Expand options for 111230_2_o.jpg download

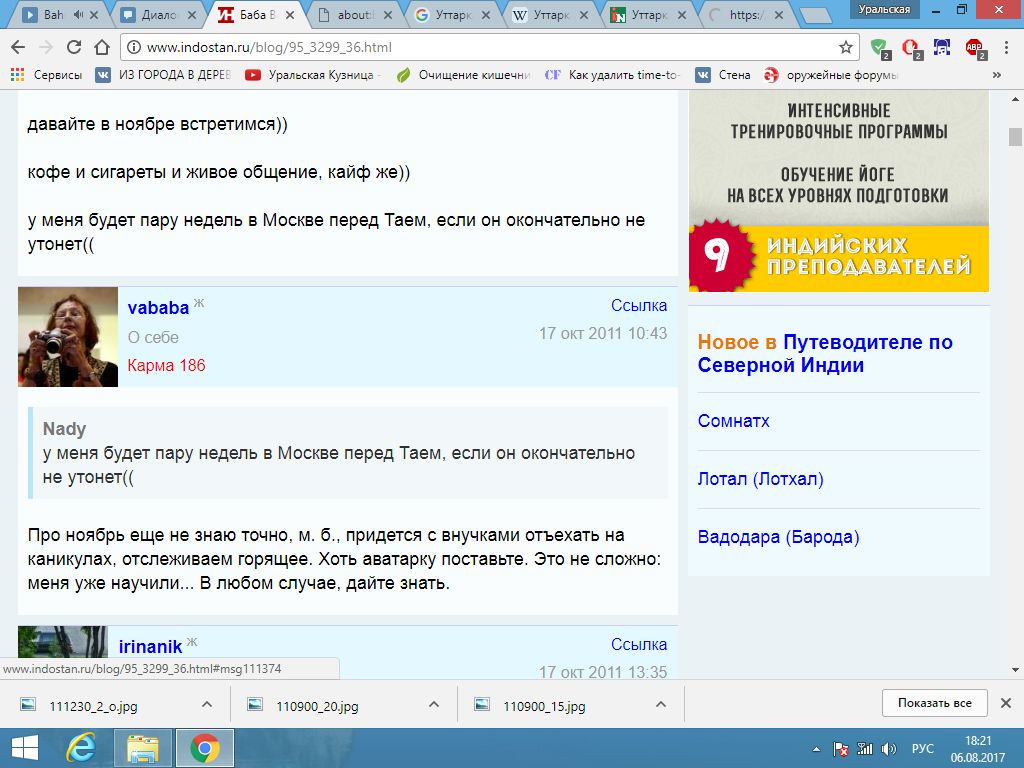[x=207, y=704]
